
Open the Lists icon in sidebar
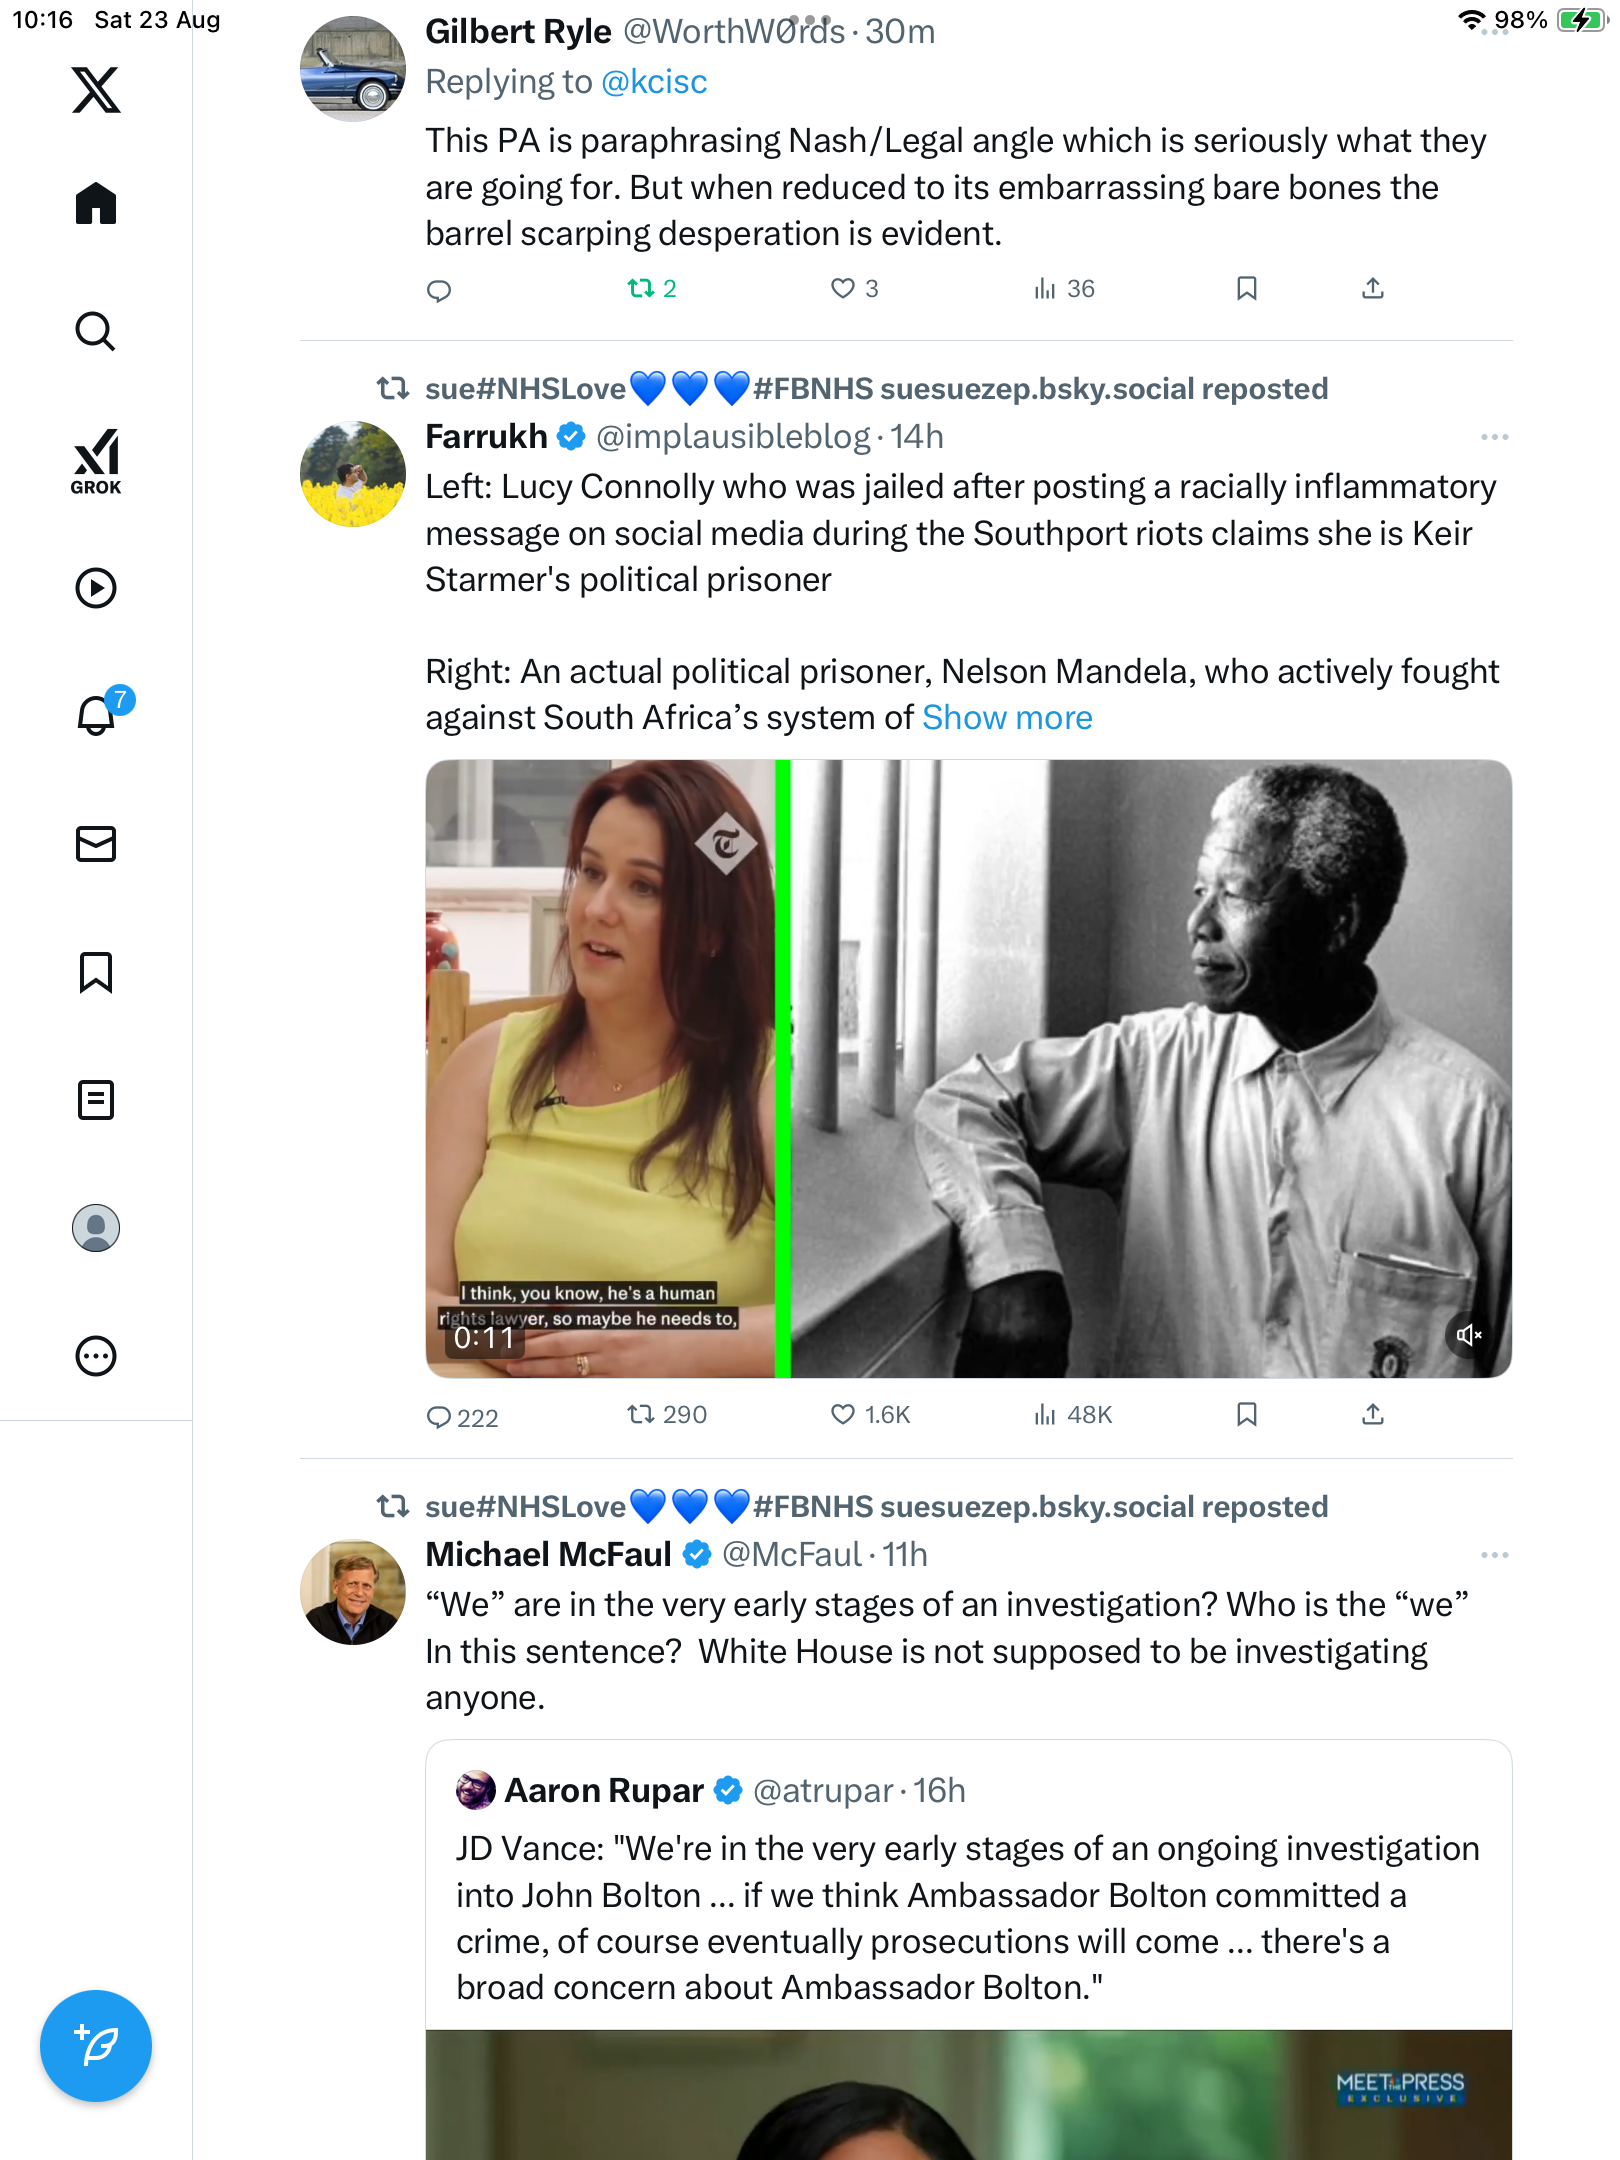[96, 1100]
